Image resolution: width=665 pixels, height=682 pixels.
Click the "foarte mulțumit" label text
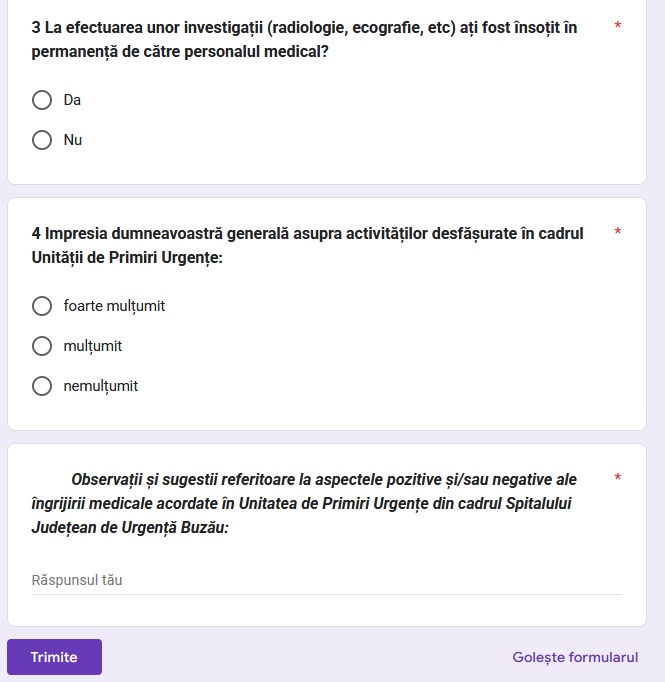(x=114, y=306)
